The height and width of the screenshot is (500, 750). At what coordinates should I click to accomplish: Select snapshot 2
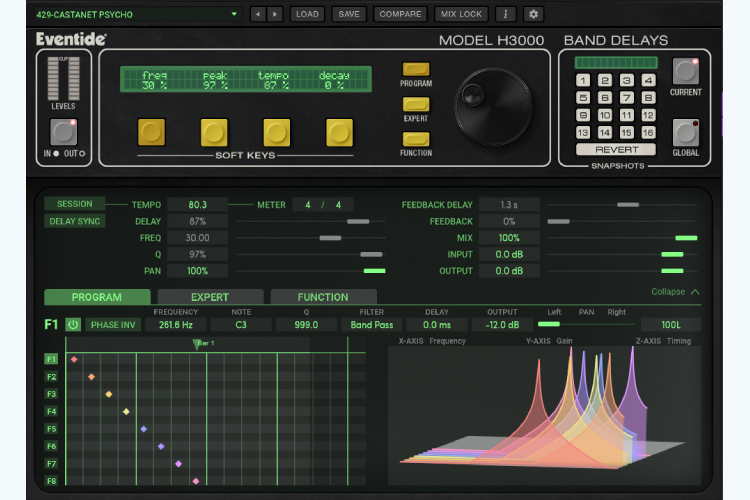pyautogui.click(x=605, y=80)
